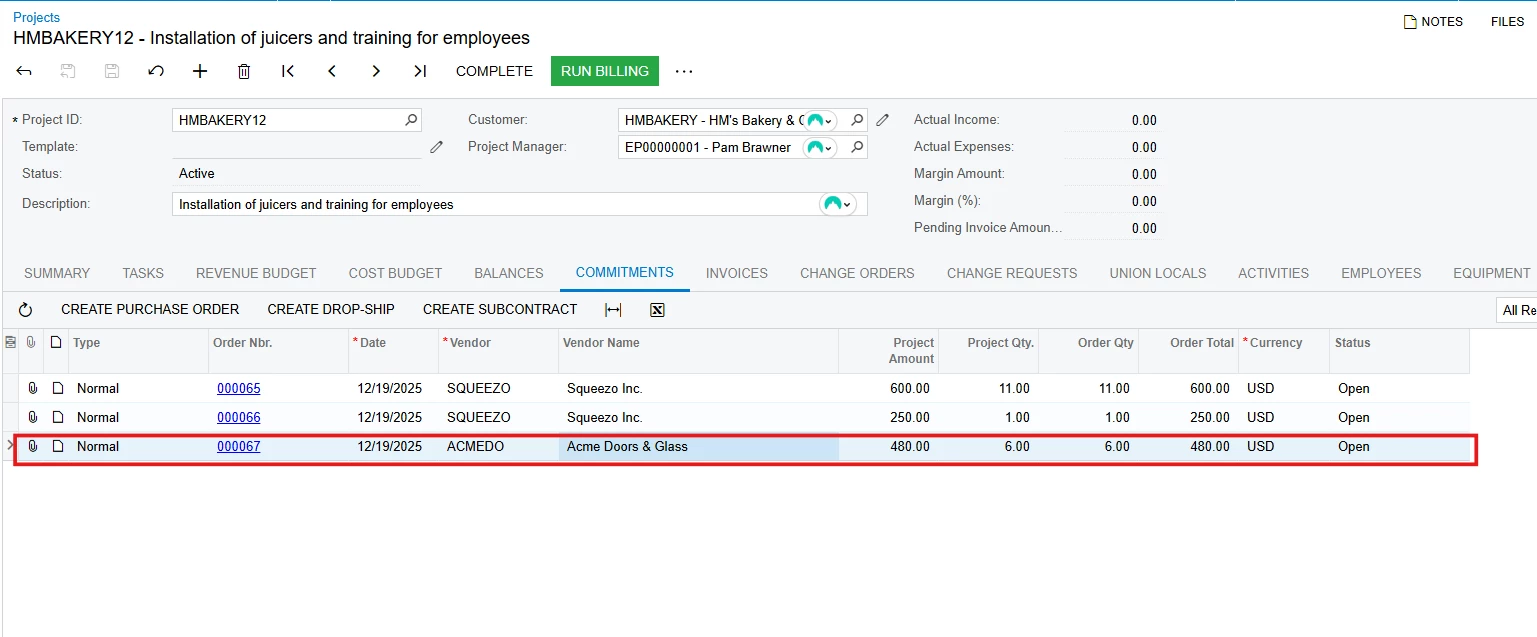The width and height of the screenshot is (1537, 637).
Task: Go to last record icon
Action: point(420,71)
